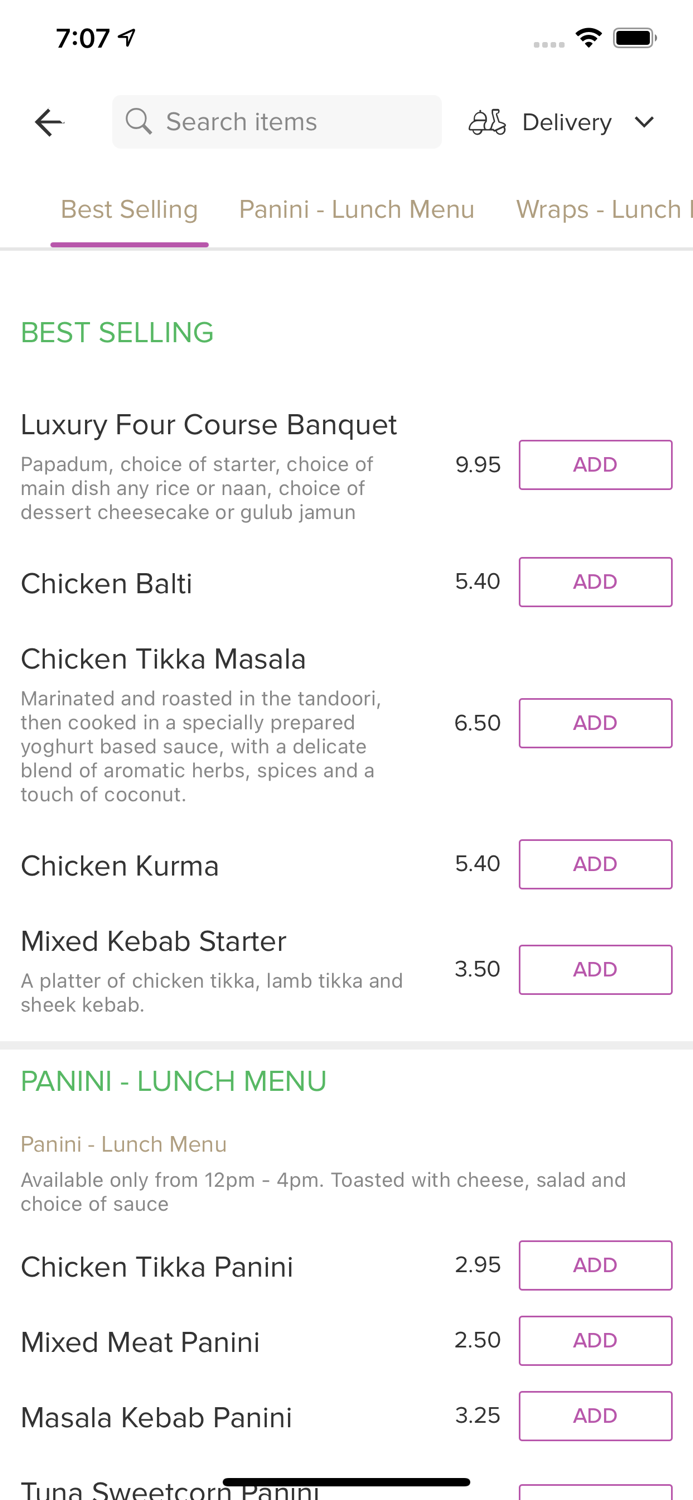The height and width of the screenshot is (1500, 693).
Task: Switch to the Panini - Lunch Menu tab
Action: (x=357, y=209)
